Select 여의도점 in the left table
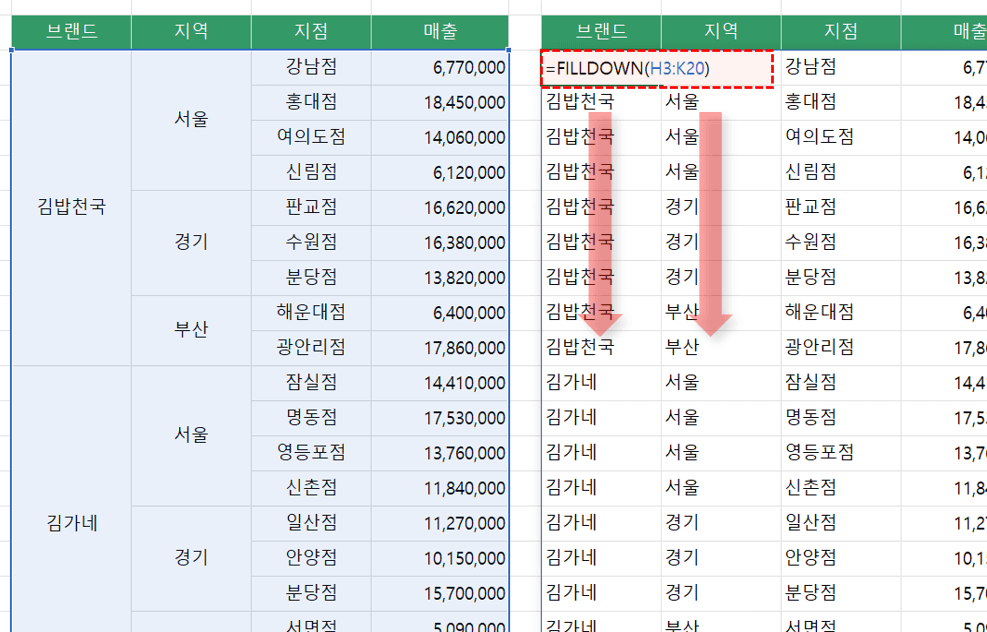The height and width of the screenshot is (632, 987). [311, 137]
